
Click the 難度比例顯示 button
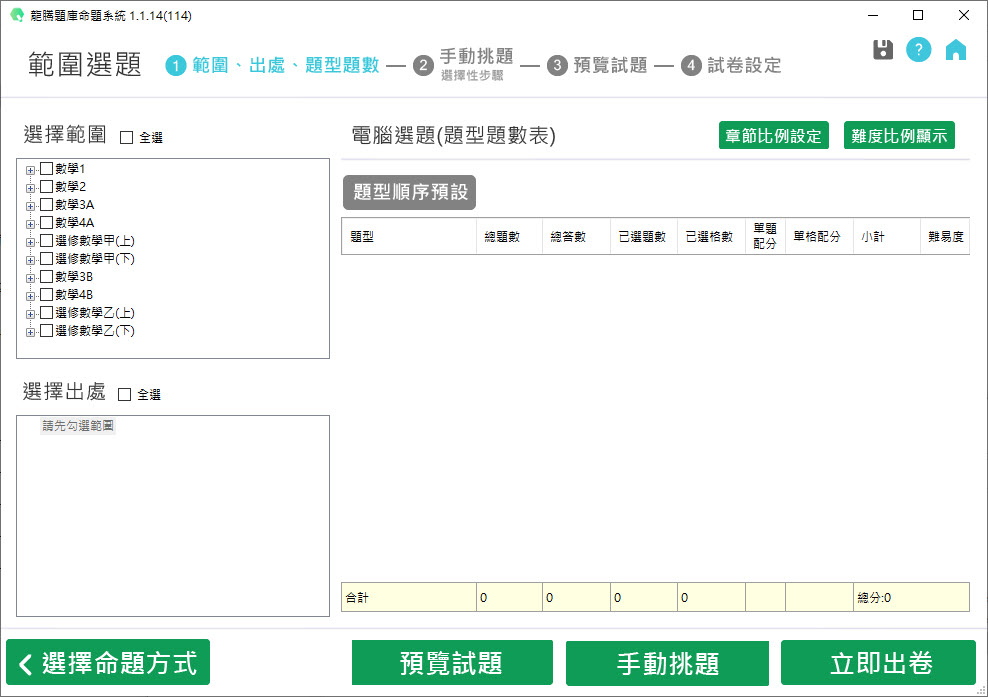pyautogui.click(x=899, y=136)
